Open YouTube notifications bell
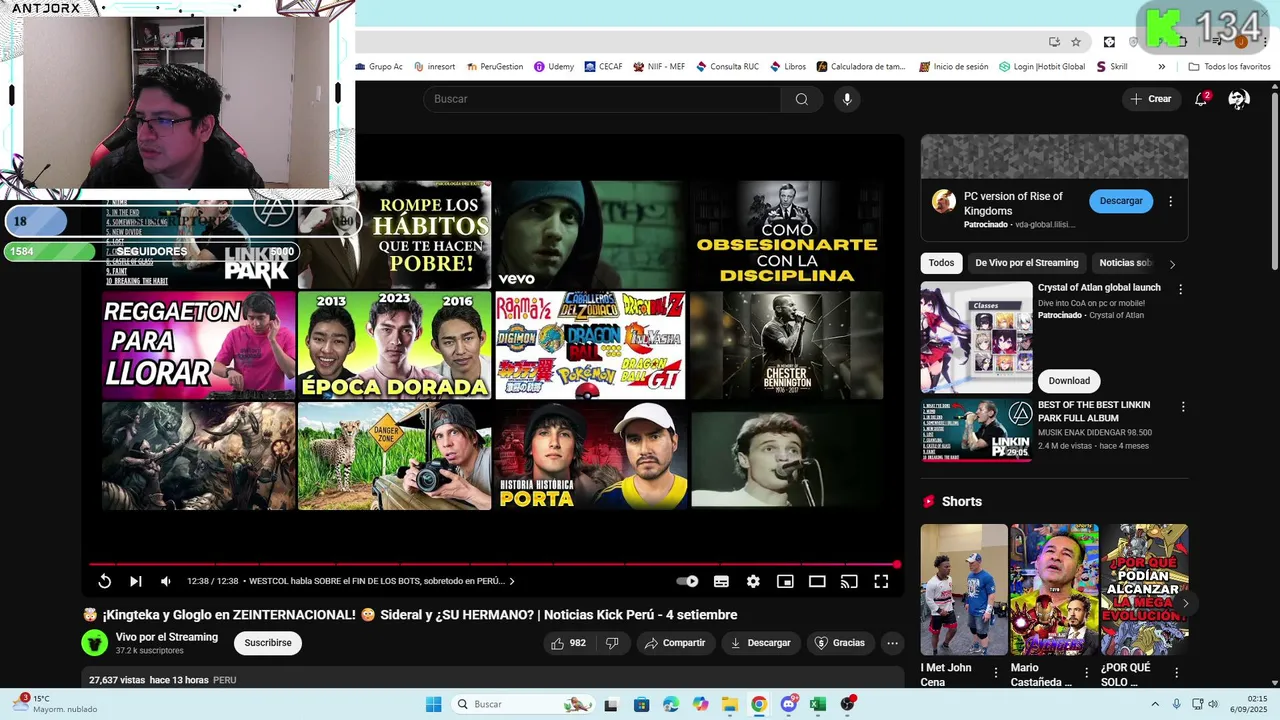The image size is (1280, 720). 1202,99
